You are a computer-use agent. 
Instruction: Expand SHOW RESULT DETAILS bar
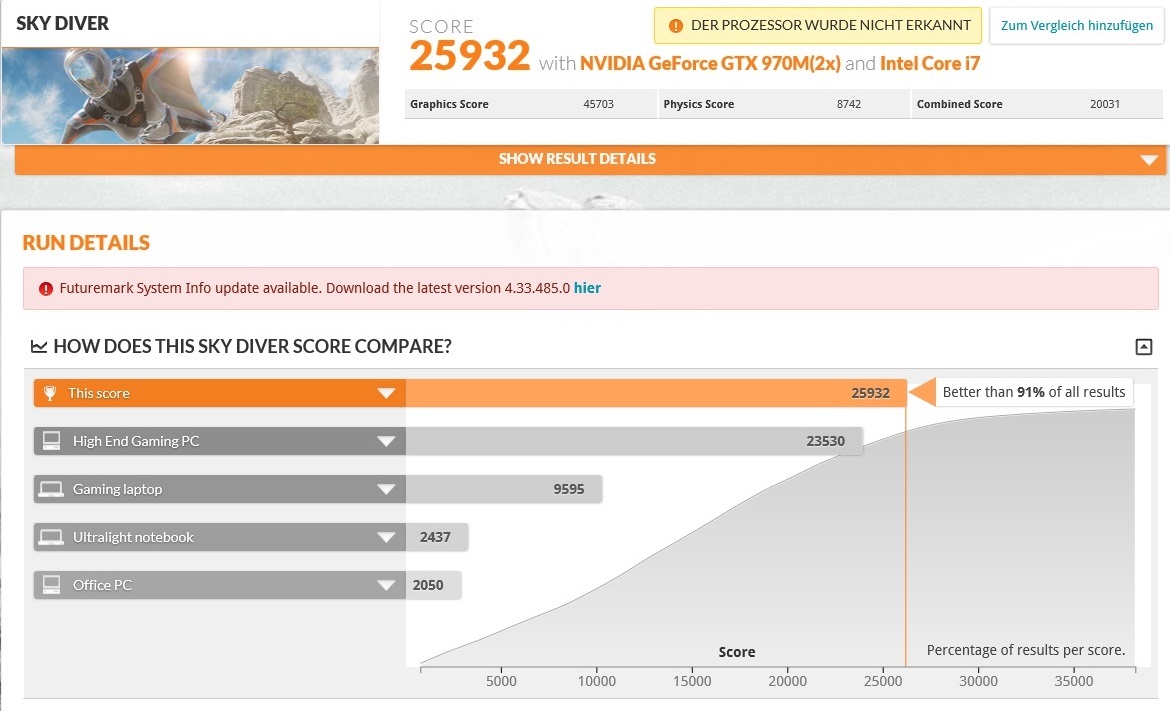[x=590, y=159]
